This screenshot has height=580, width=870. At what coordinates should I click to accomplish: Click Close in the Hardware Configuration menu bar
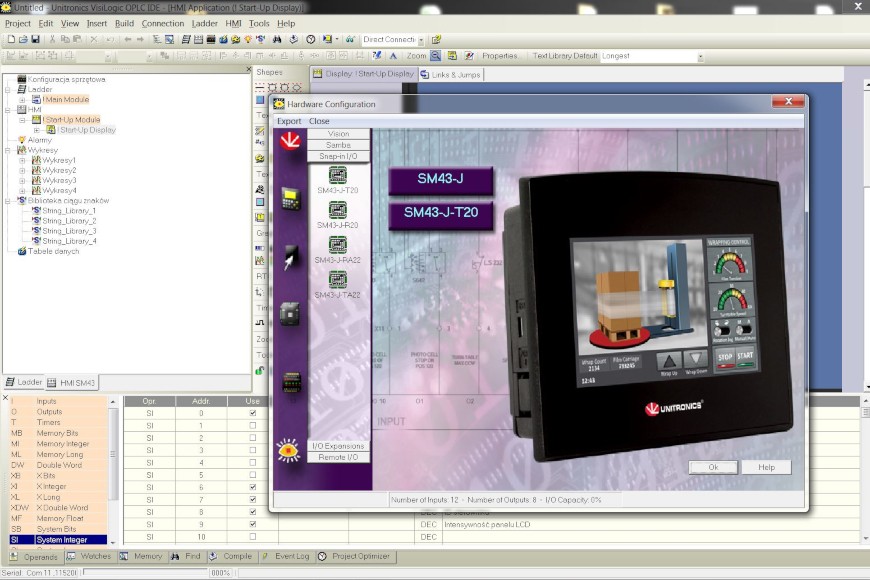319,121
